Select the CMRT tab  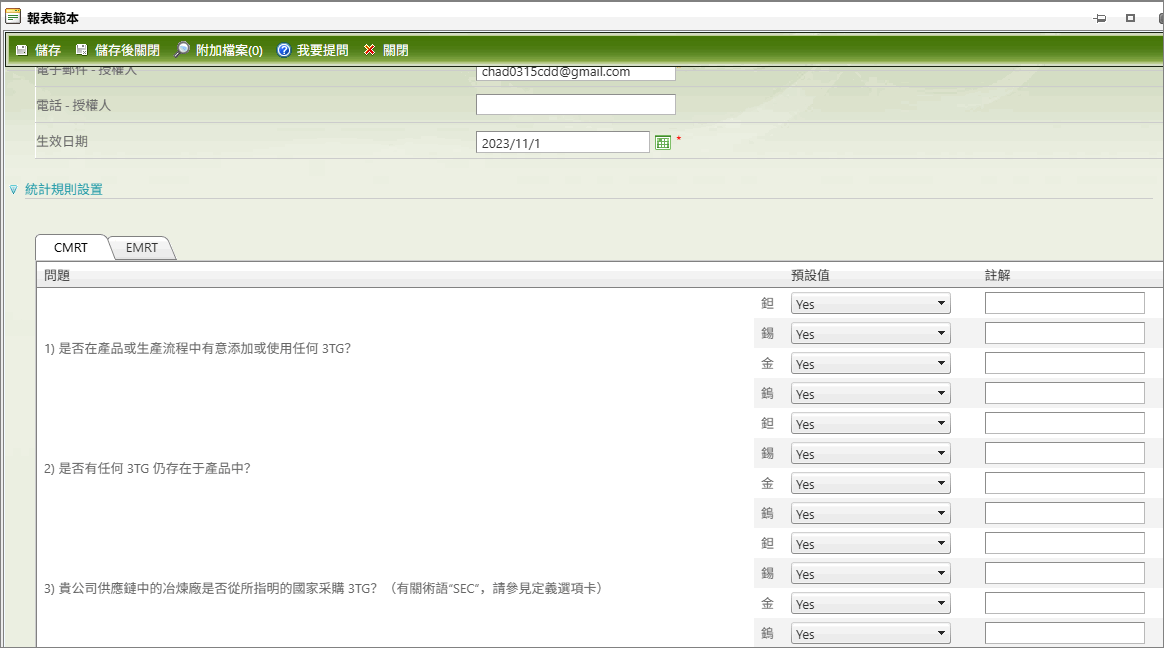point(71,248)
